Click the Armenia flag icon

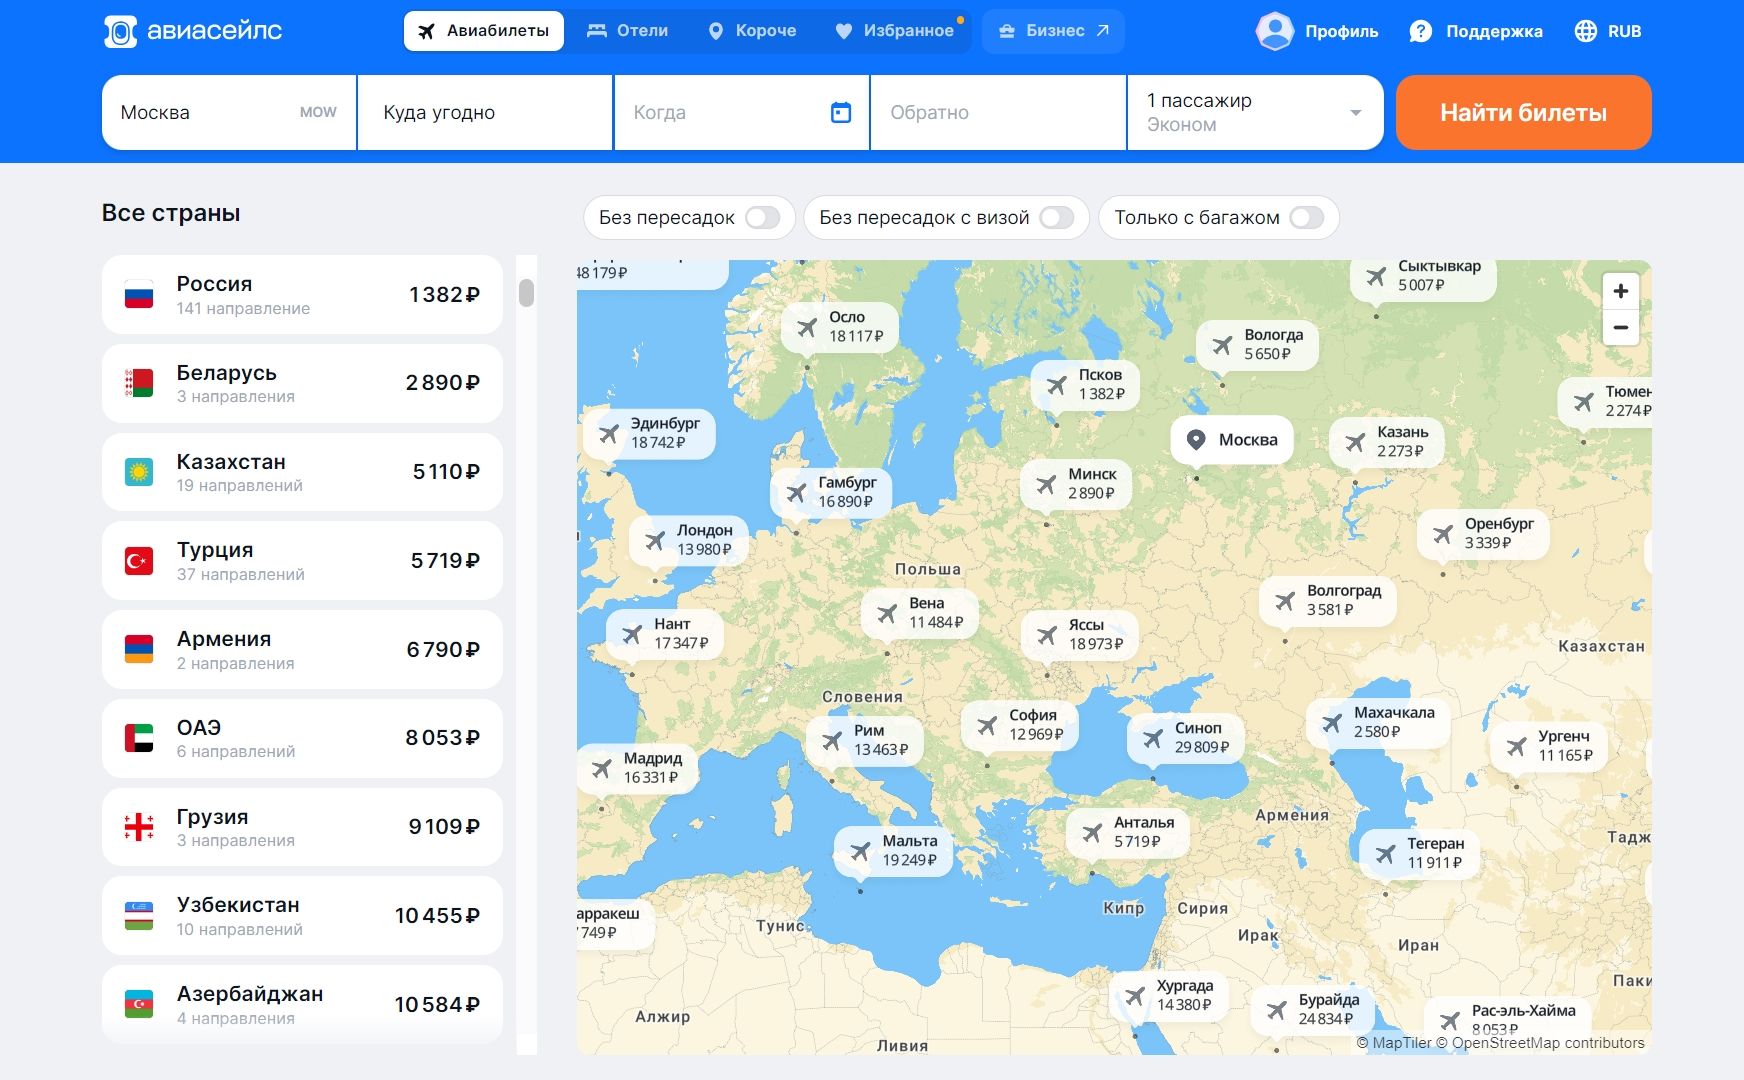point(139,650)
